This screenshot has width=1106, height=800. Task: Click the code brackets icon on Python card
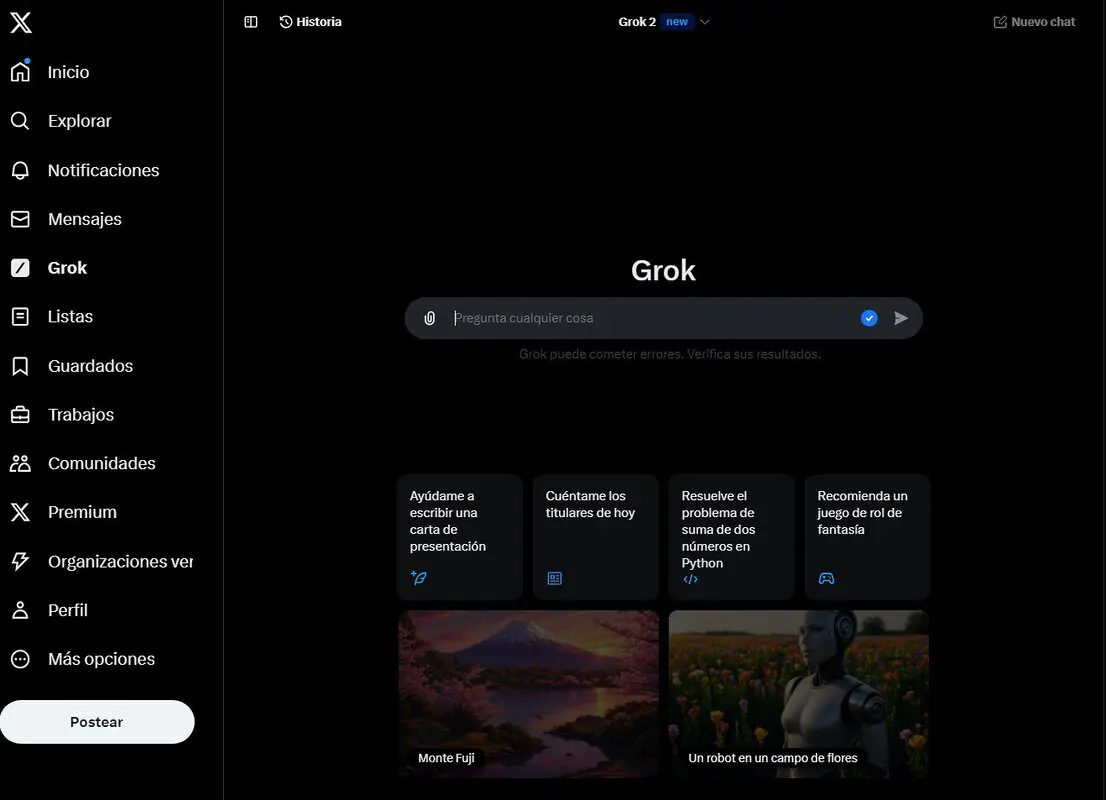tap(691, 579)
